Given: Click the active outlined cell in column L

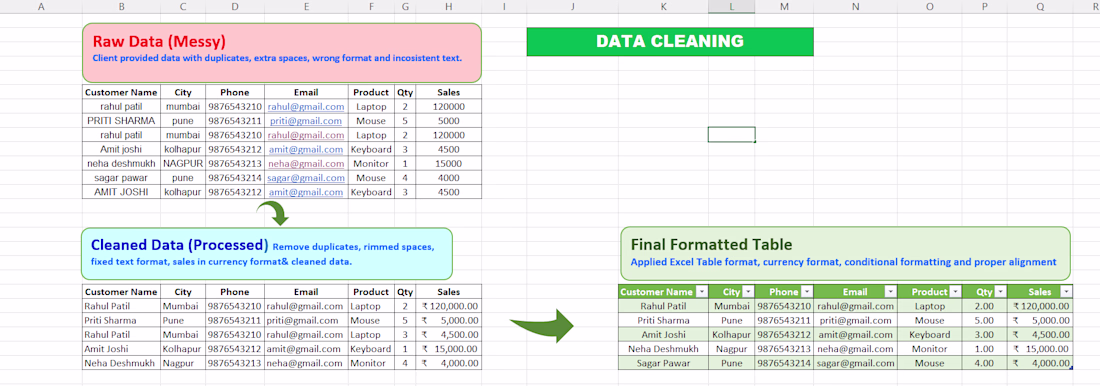Looking at the screenshot, I should coord(732,135).
